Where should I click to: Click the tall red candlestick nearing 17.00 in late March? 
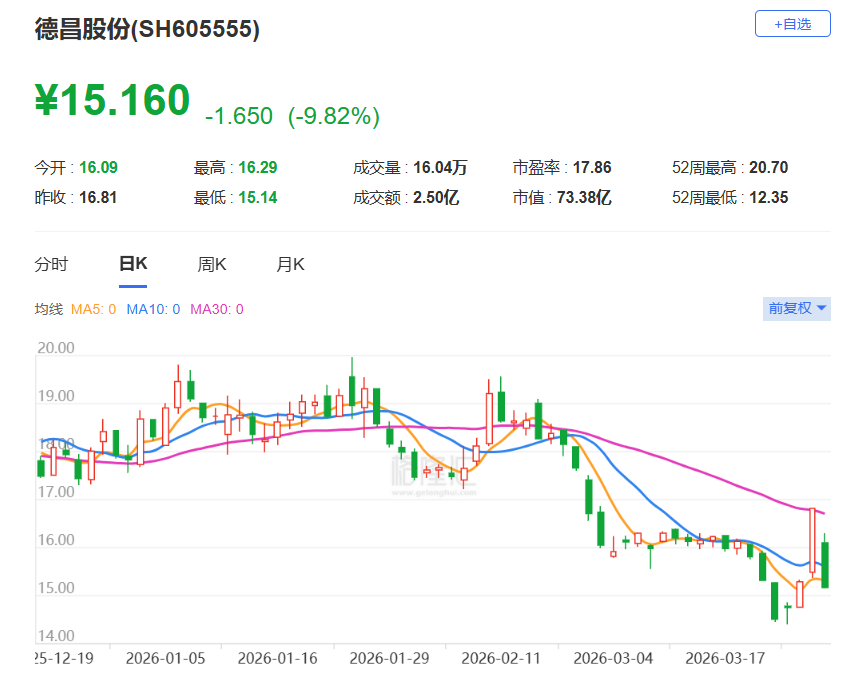click(812, 541)
